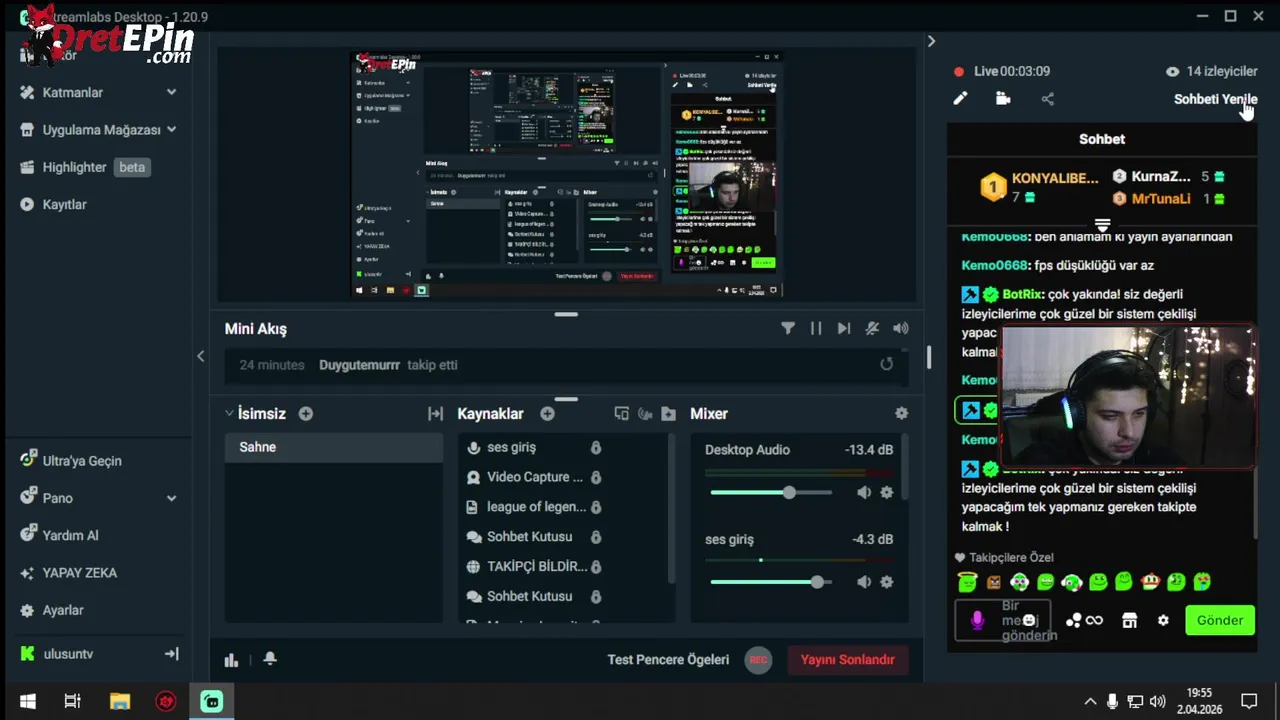Open Desktop Audio settings gear

point(886,492)
